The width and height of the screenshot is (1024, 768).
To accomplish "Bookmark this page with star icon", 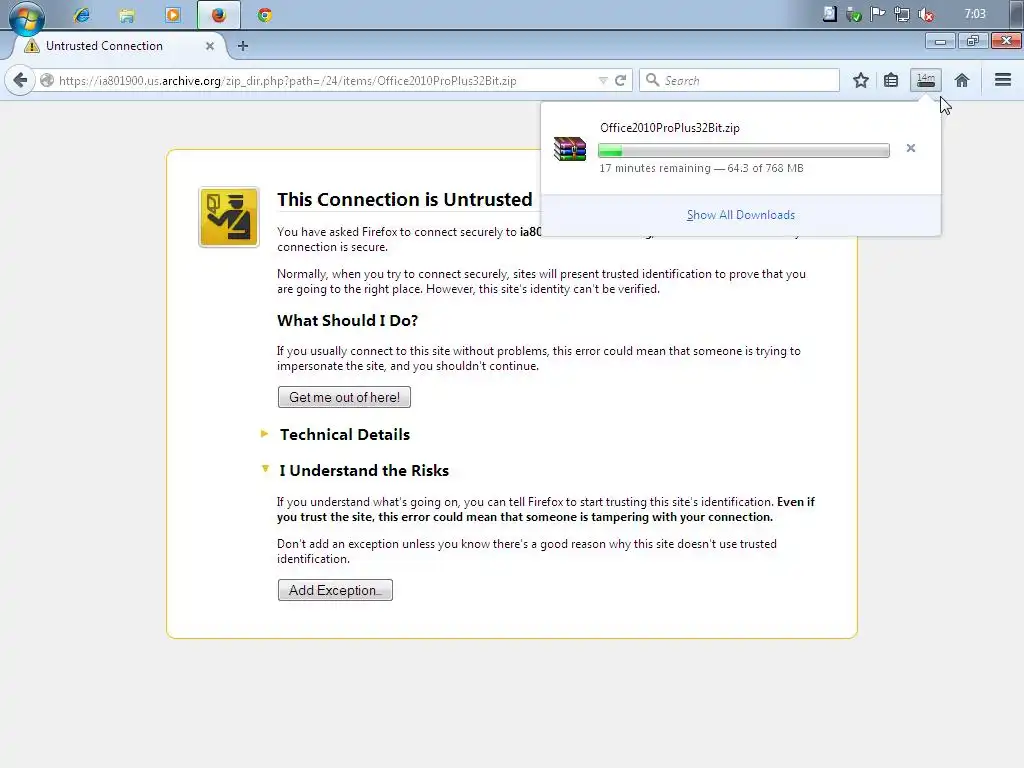I will coord(861,80).
